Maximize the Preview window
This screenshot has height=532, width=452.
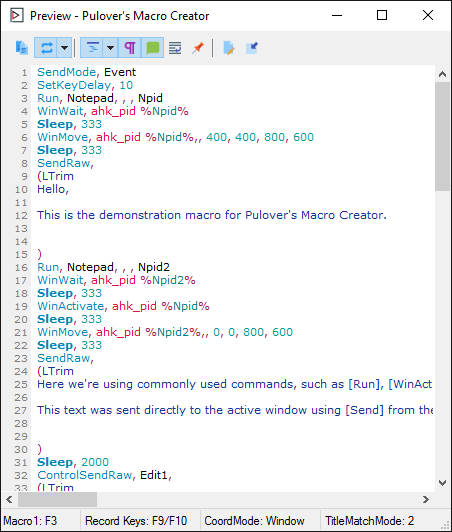[x=382, y=15]
